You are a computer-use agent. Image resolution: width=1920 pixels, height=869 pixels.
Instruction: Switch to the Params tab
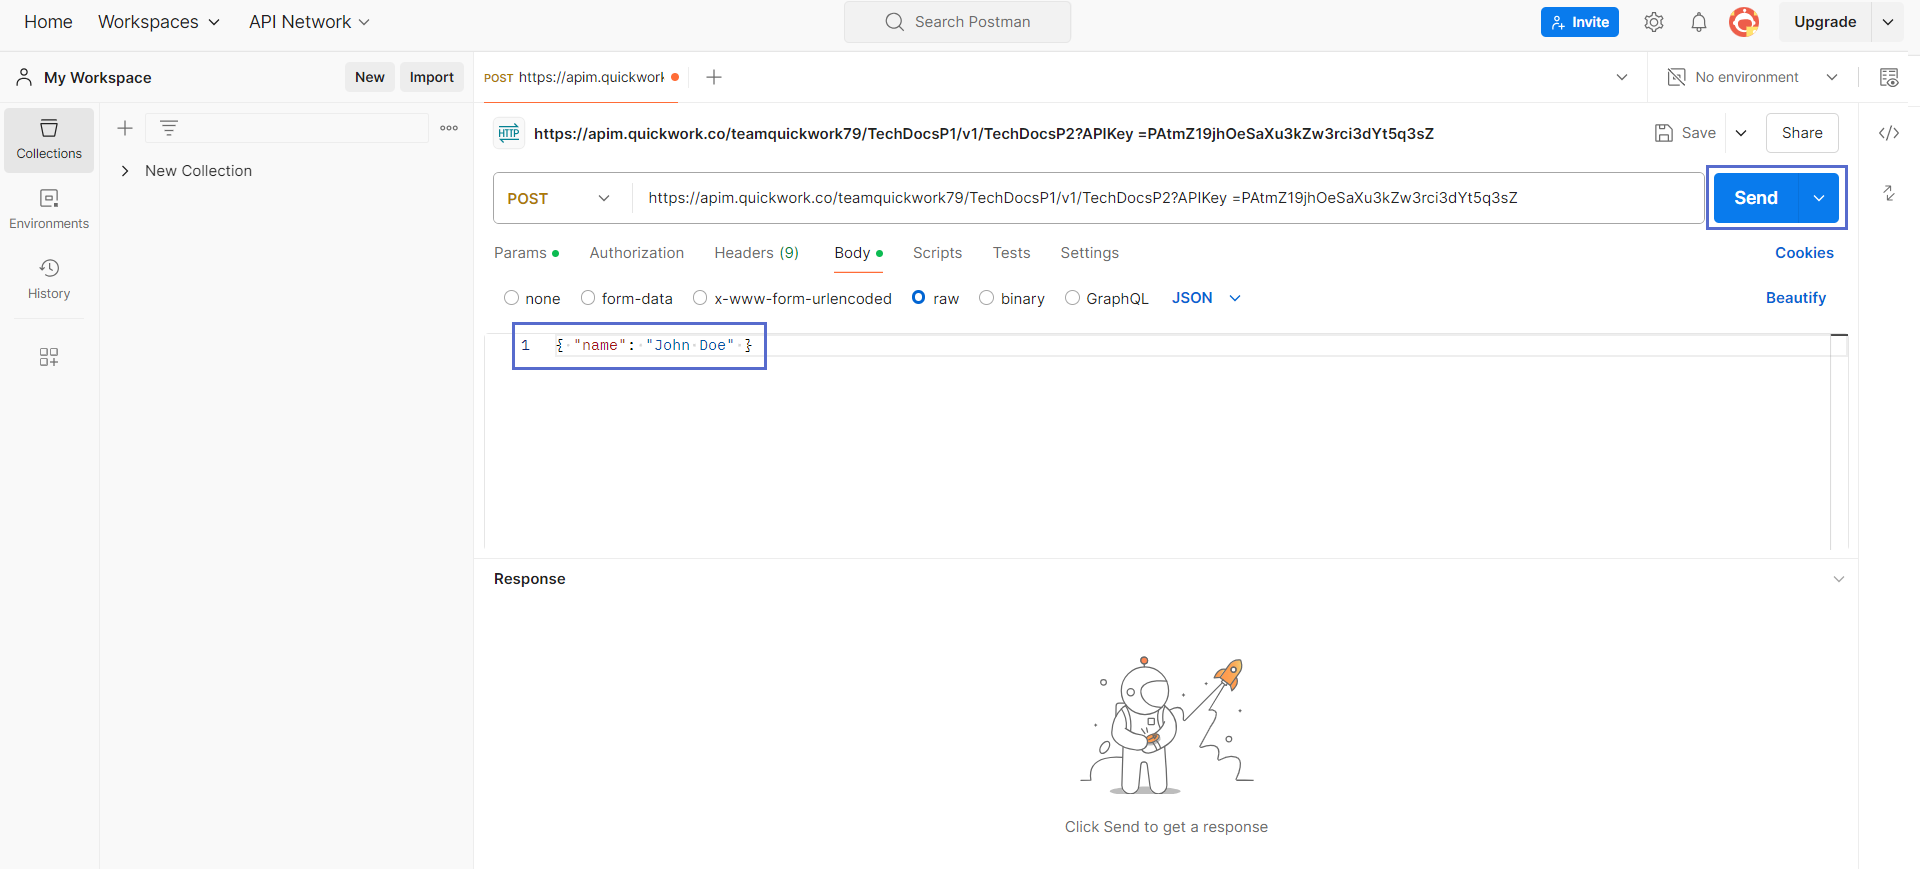tap(526, 253)
